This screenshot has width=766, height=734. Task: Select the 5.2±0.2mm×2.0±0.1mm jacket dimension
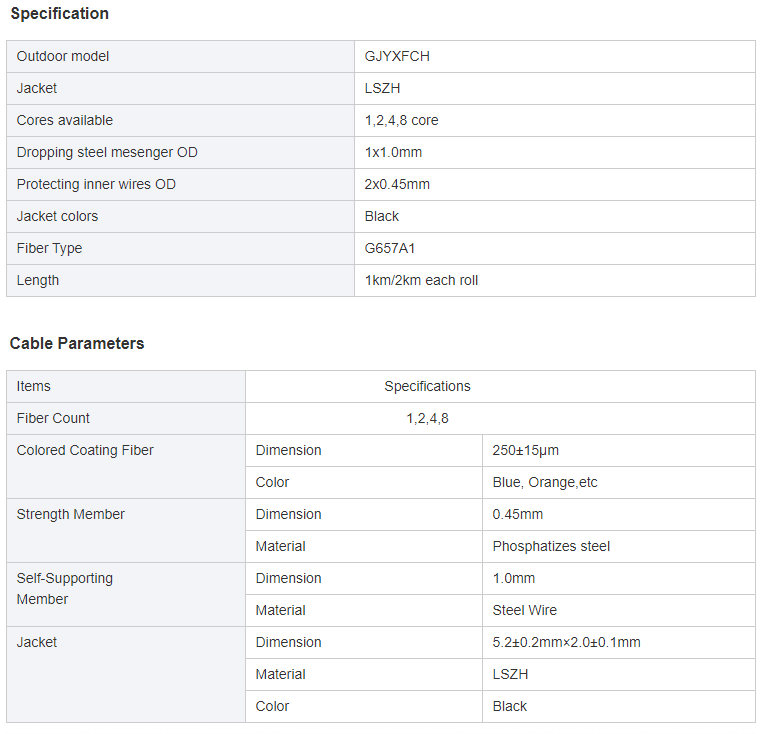(567, 643)
